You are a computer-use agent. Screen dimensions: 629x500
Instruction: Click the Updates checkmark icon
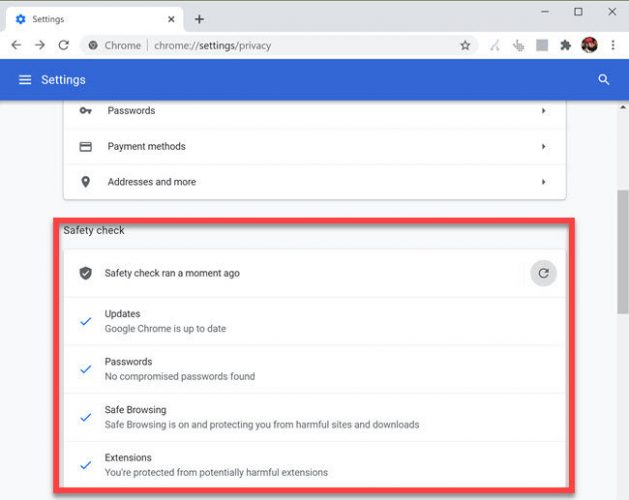point(85,321)
